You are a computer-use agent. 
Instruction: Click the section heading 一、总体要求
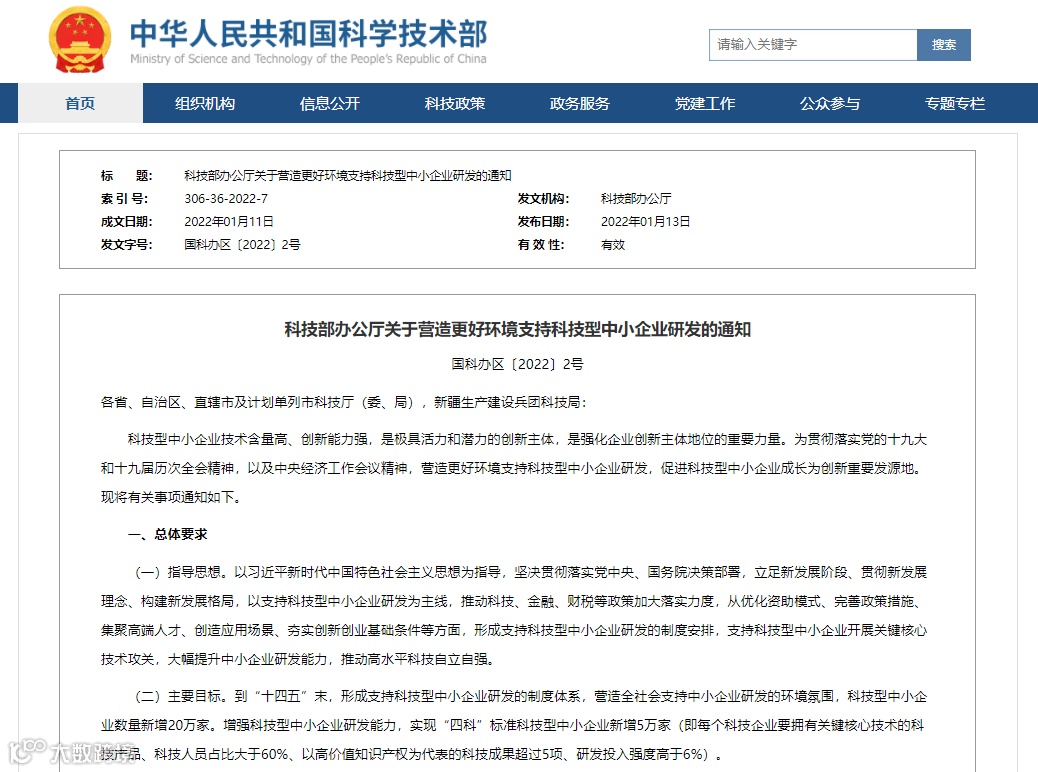(167, 534)
